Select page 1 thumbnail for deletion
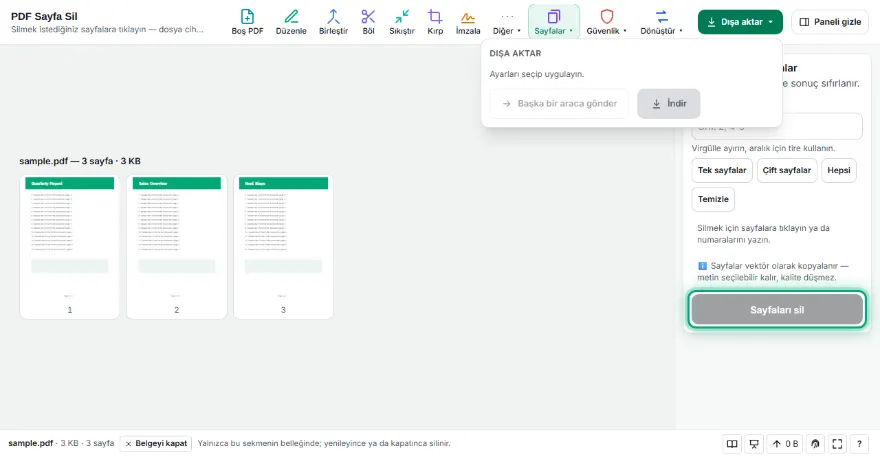The width and height of the screenshot is (880, 457). (x=70, y=247)
